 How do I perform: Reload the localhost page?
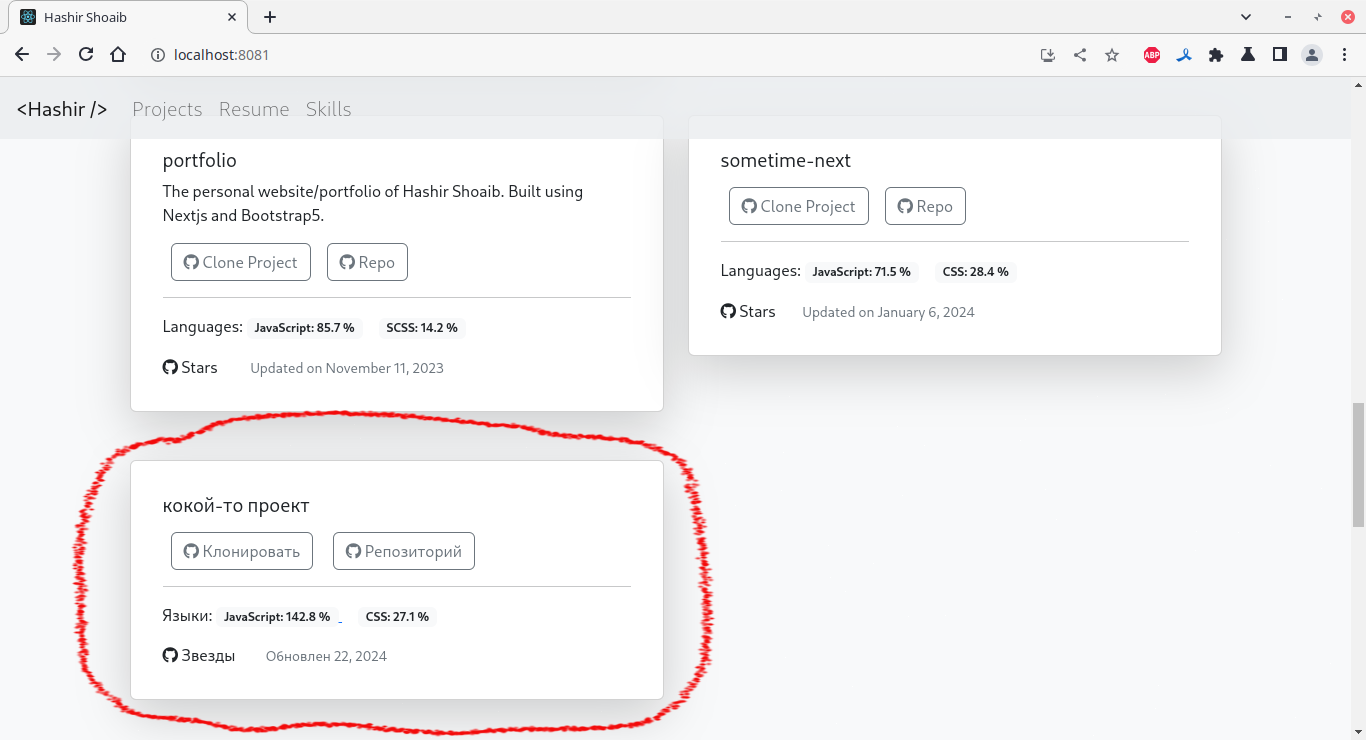point(86,55)
